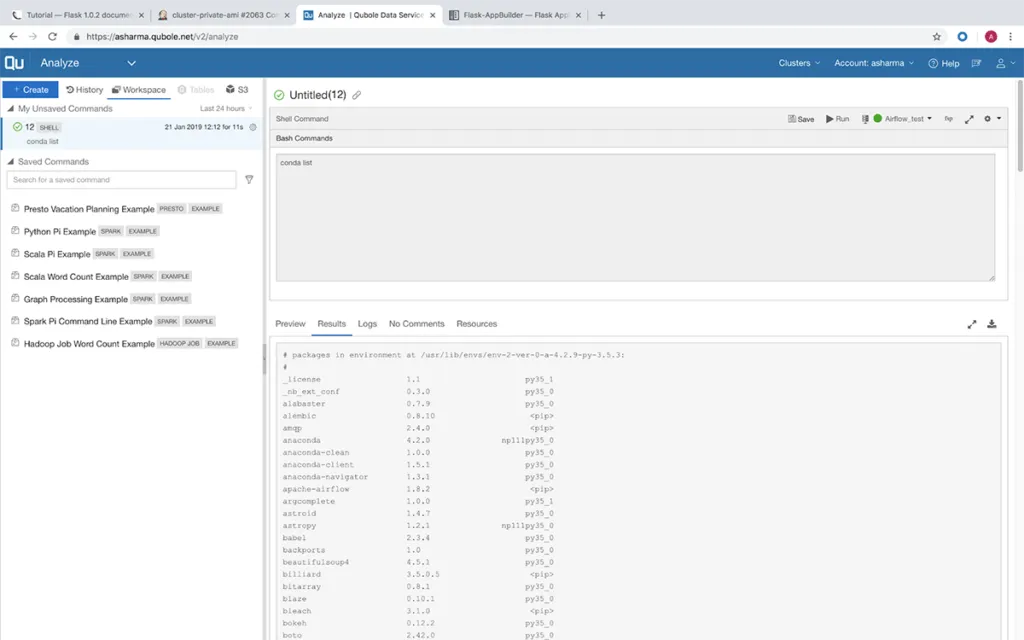Image resolution: width=1024 pixels, height=640 pixels.
Task: Collapse the Saved Commands section
Action: 10,161
